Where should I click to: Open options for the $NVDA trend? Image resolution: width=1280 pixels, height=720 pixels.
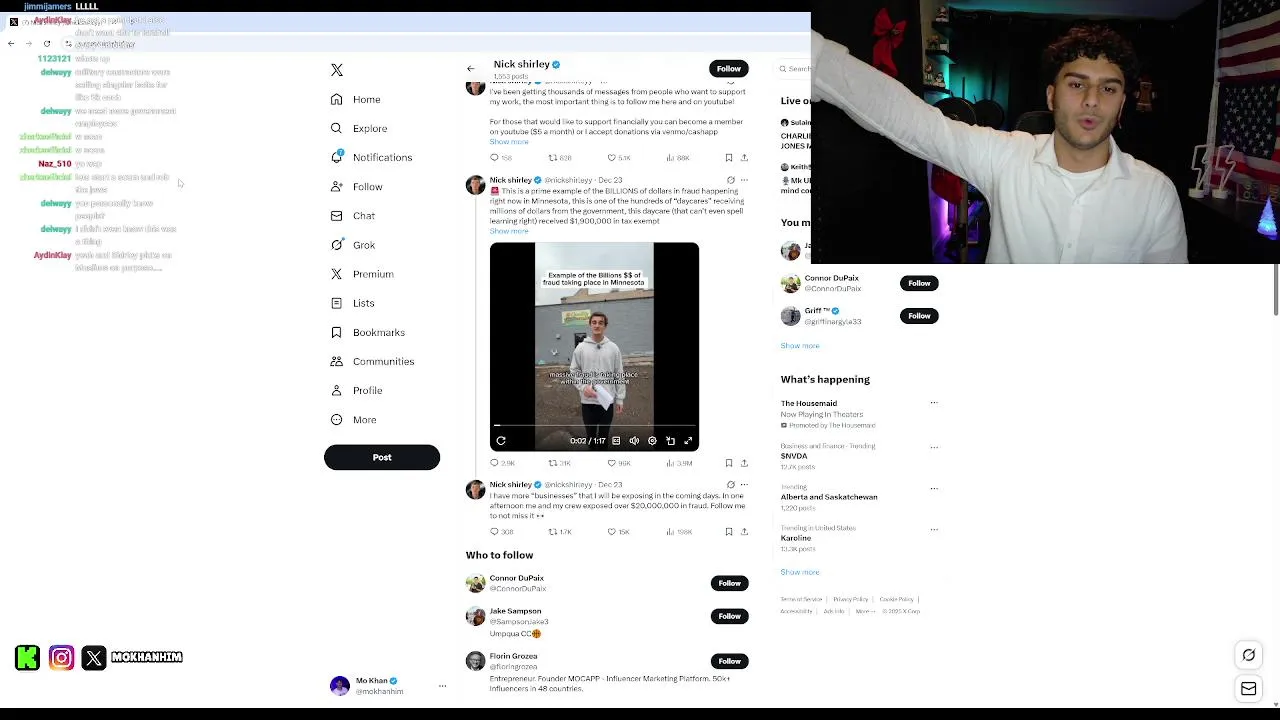tap(934, 447)
